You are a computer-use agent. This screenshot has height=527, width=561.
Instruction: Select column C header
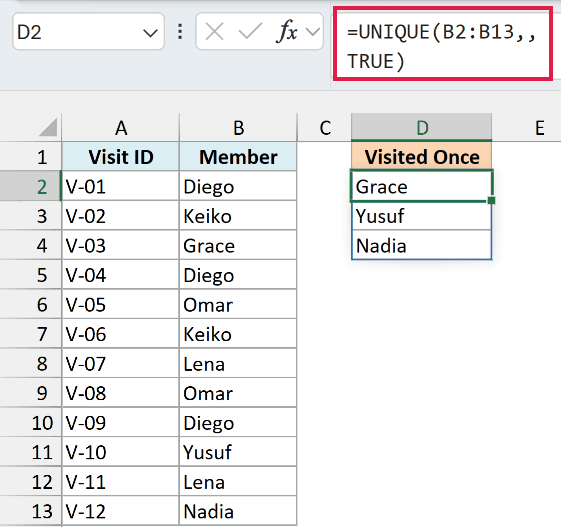325,128
